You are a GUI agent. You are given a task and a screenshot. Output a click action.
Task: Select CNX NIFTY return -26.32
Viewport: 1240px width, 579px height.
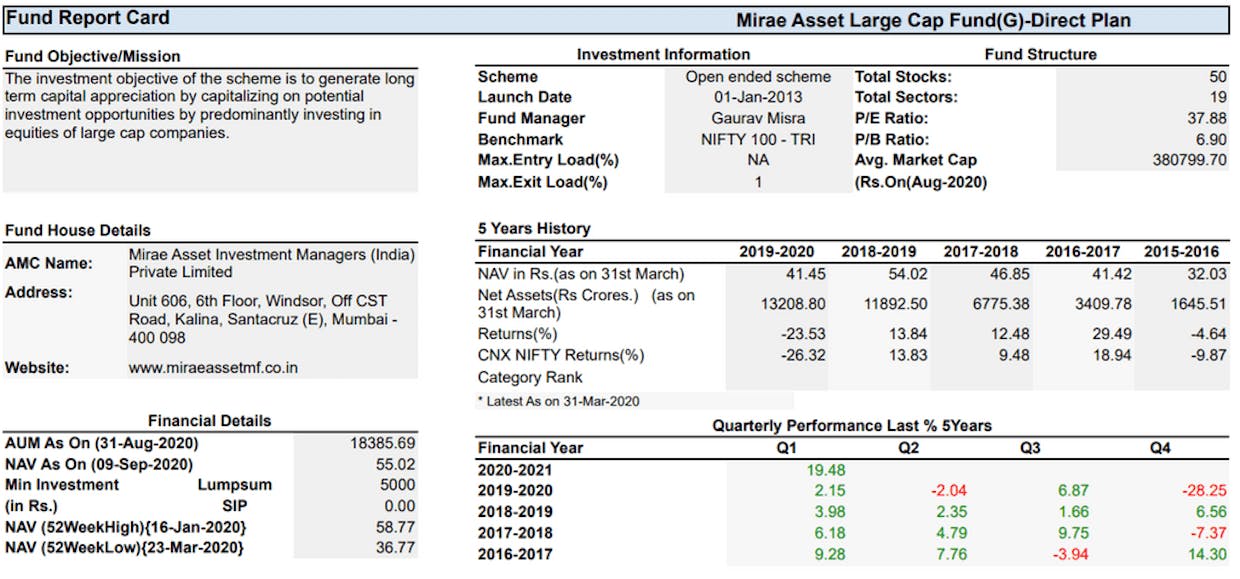804,355
